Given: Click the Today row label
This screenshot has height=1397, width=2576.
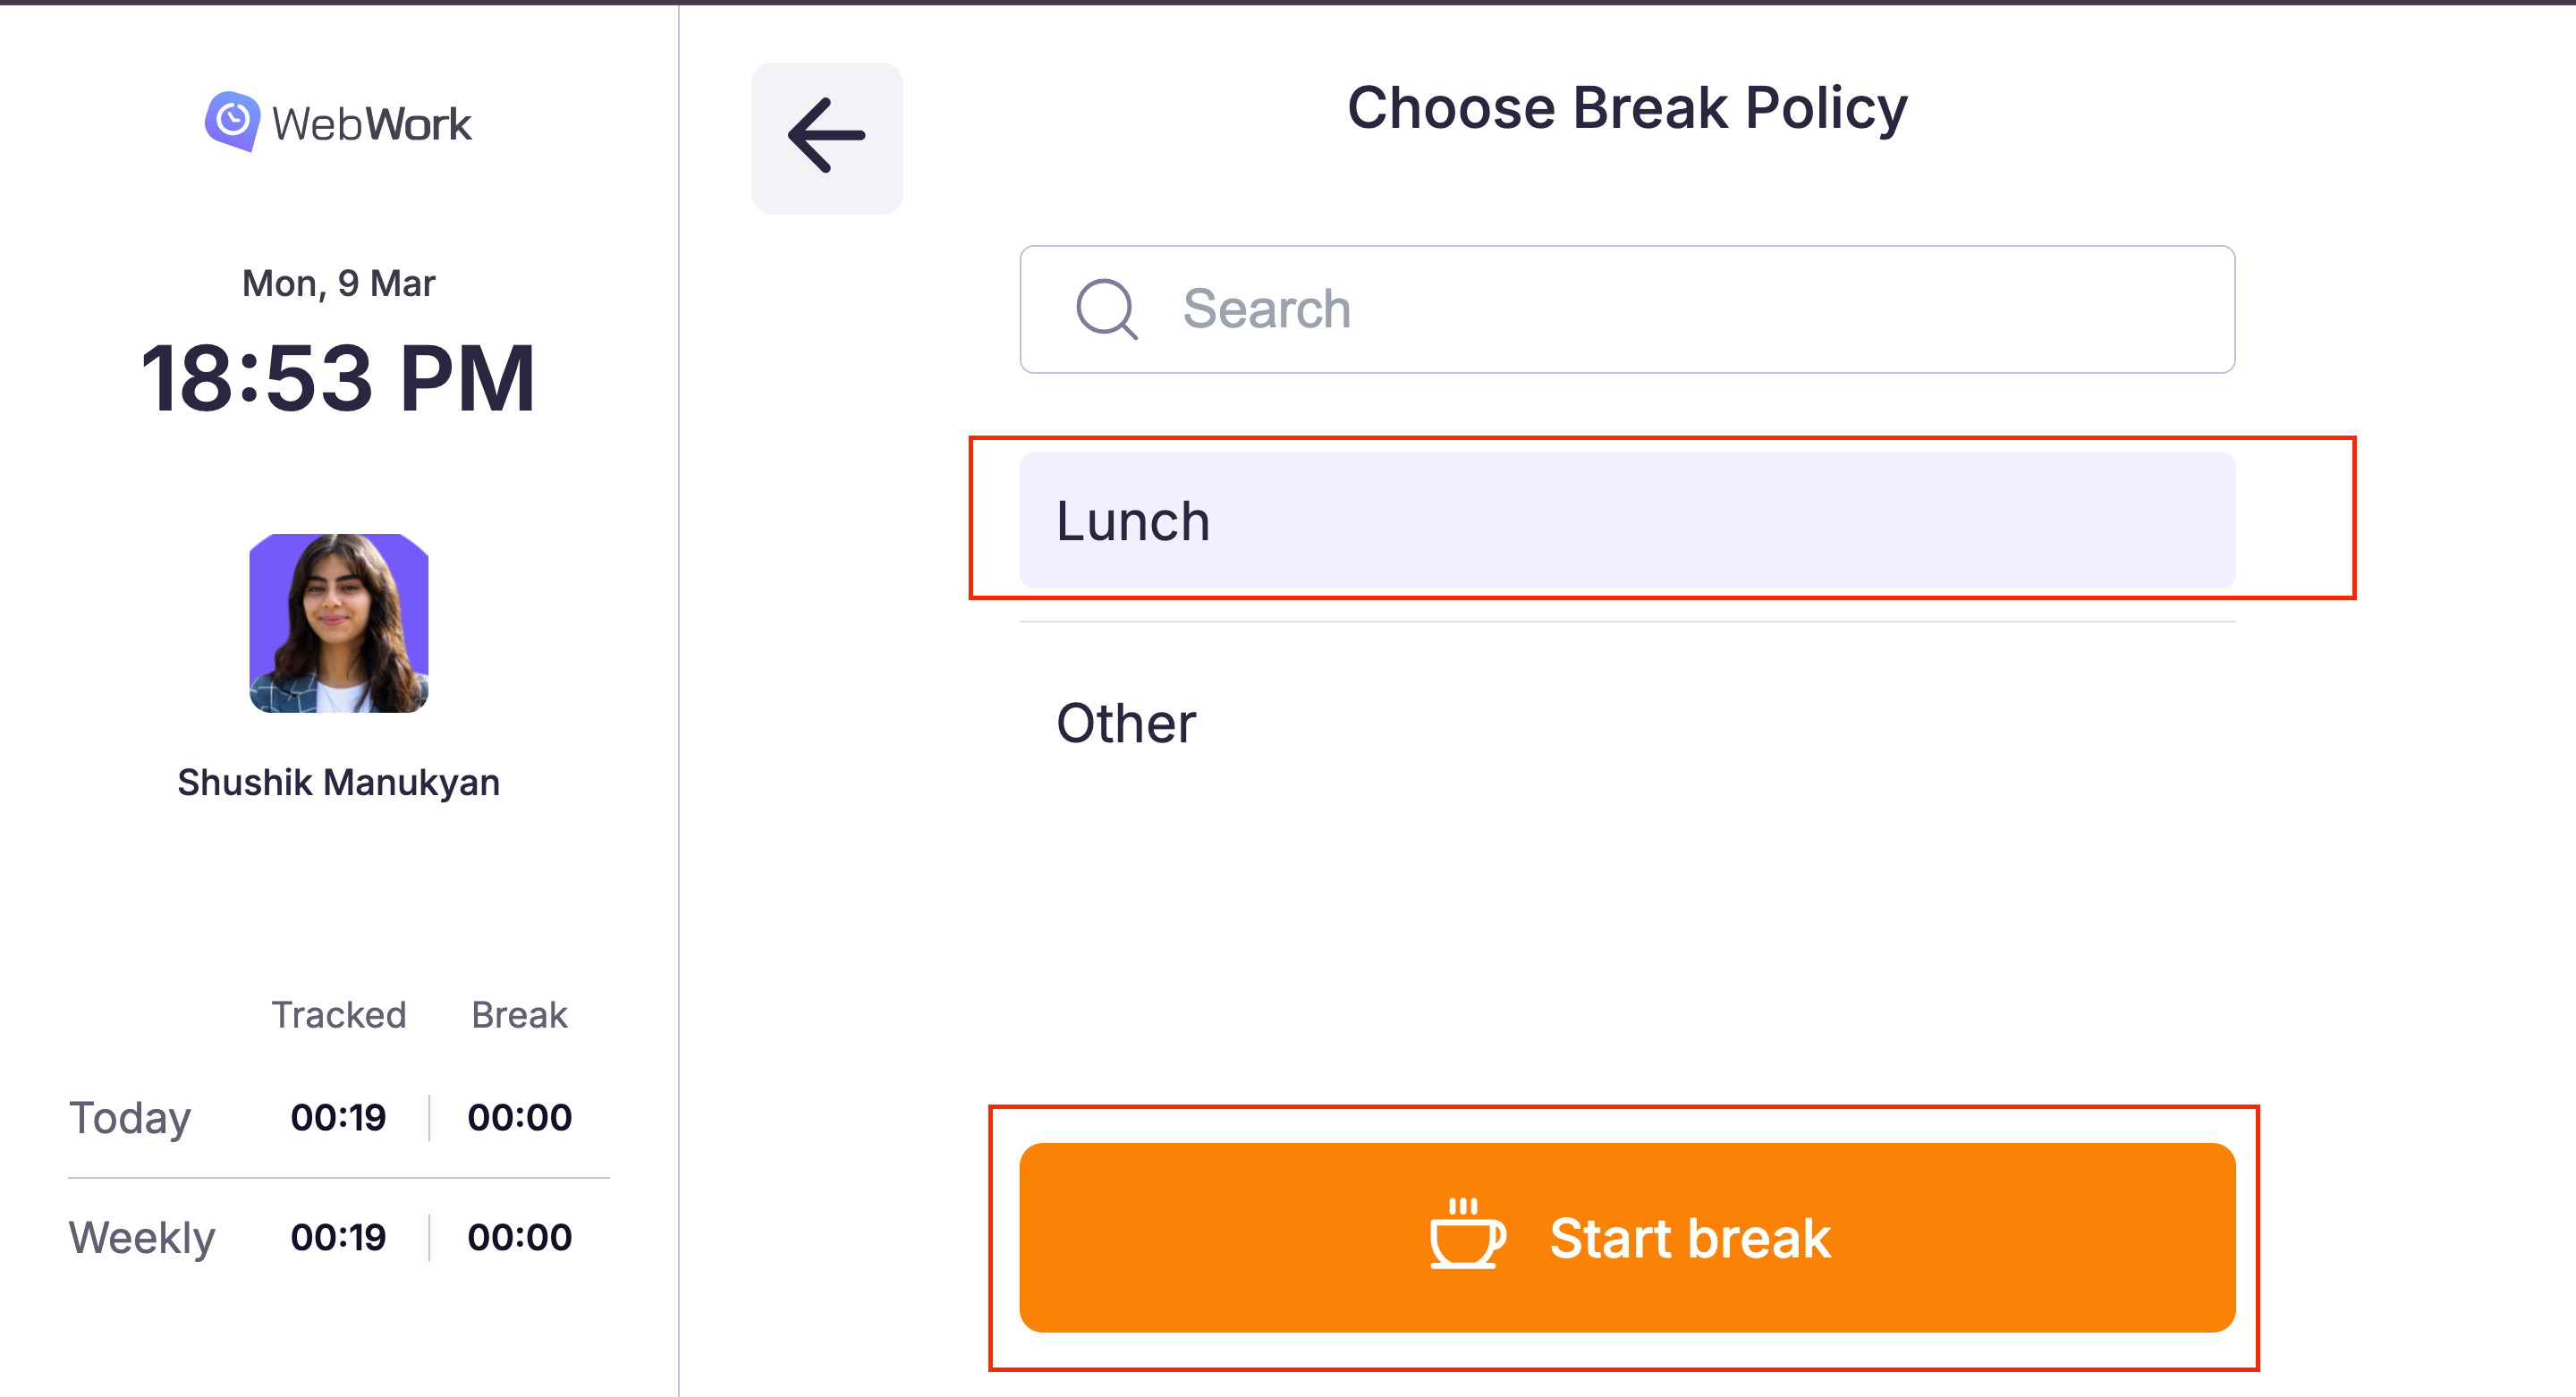Looking at the screenshot, I should point(129,1117).
